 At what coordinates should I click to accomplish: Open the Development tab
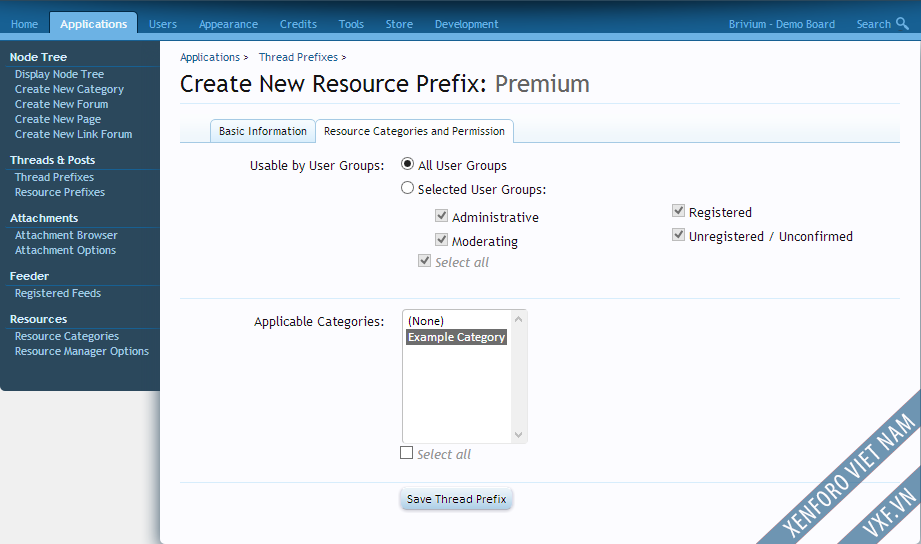click(466, 24)
